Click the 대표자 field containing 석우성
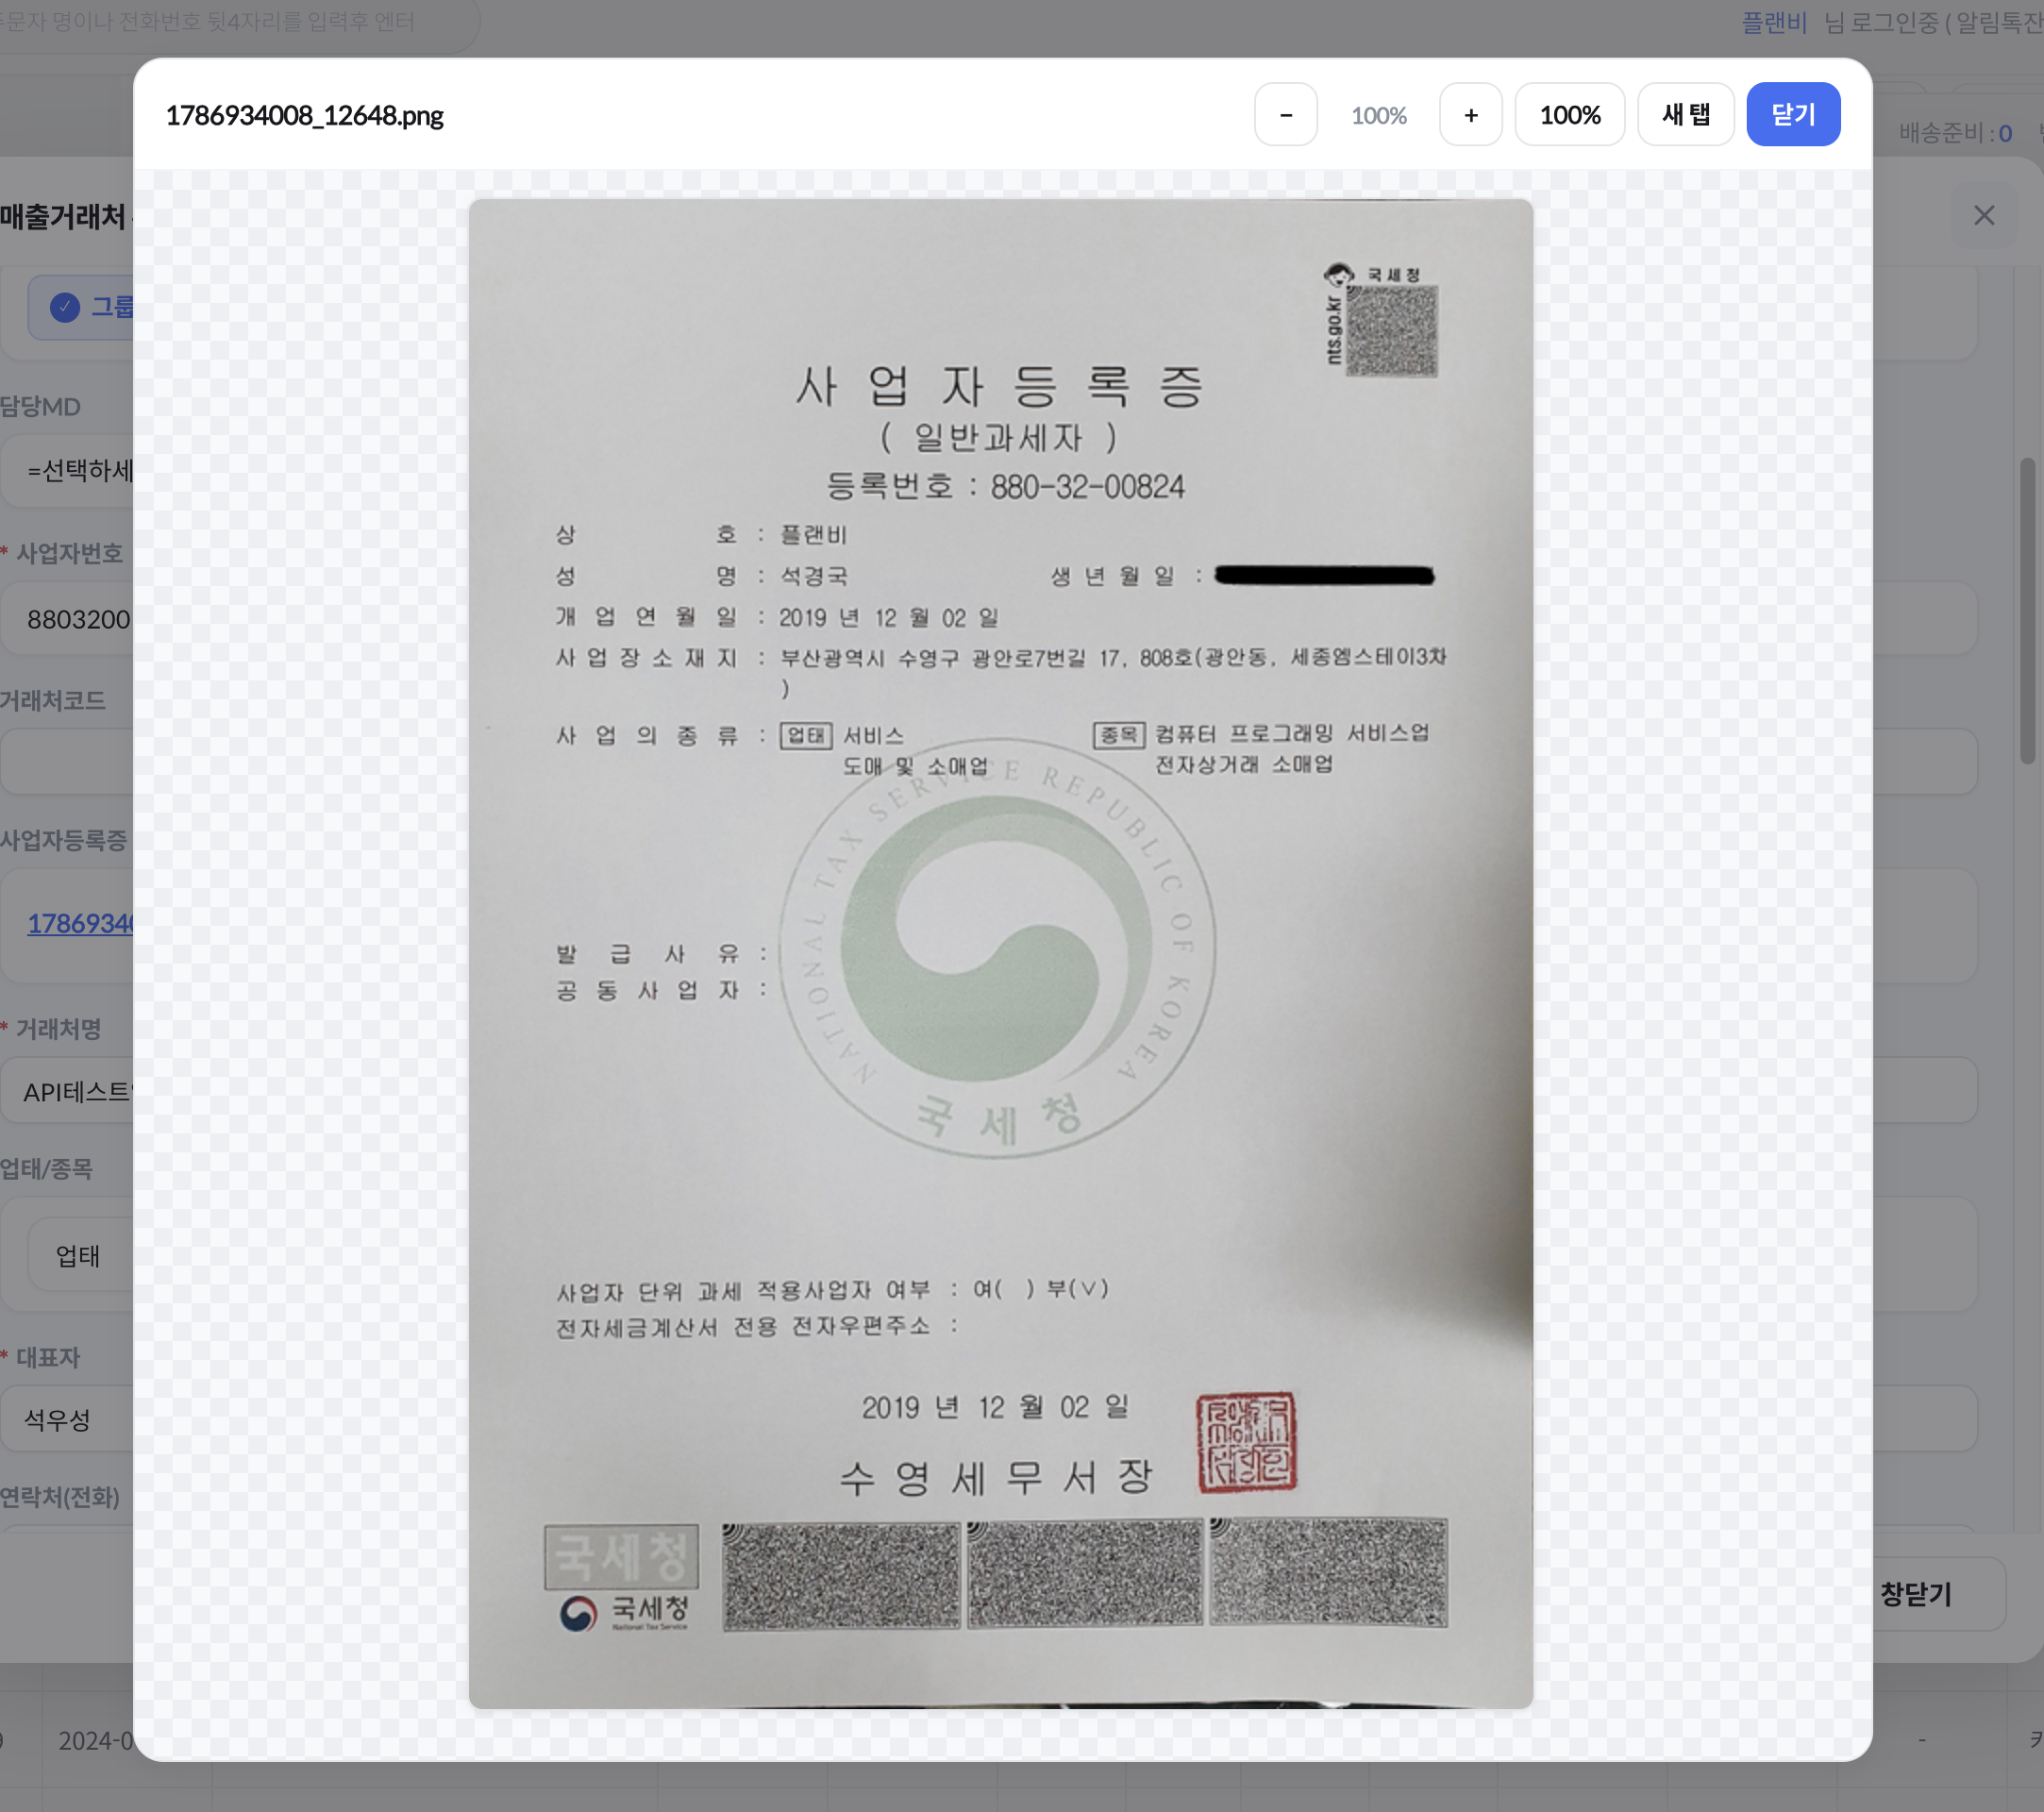The height and width of the screenshot is (1812, 2044). tap(67, 1419)
